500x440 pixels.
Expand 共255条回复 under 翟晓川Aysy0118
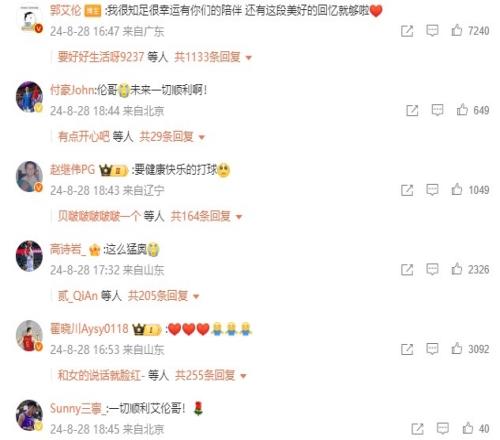(211, 376)
